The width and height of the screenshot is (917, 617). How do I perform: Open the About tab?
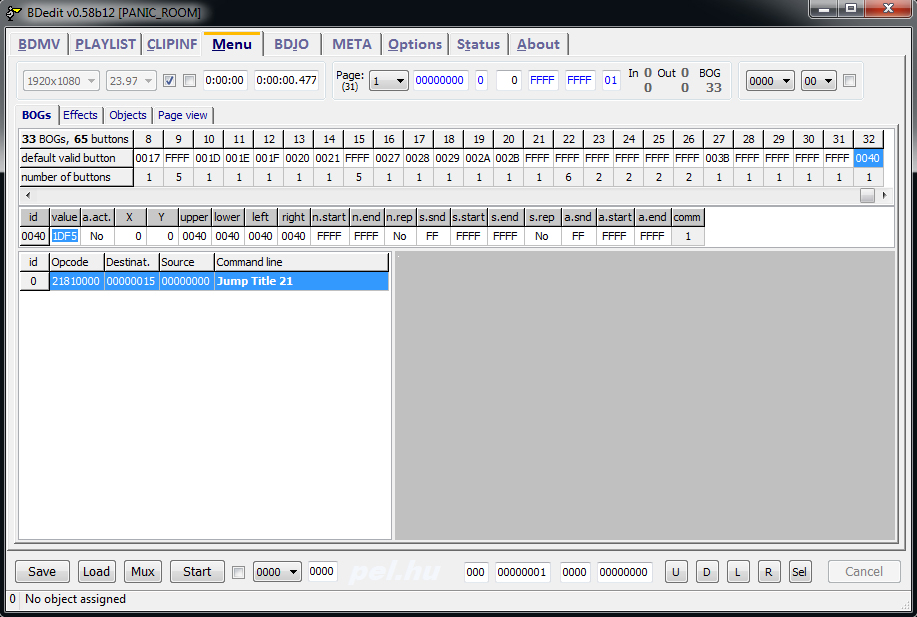pyautogui.click(x=538, y=44)
